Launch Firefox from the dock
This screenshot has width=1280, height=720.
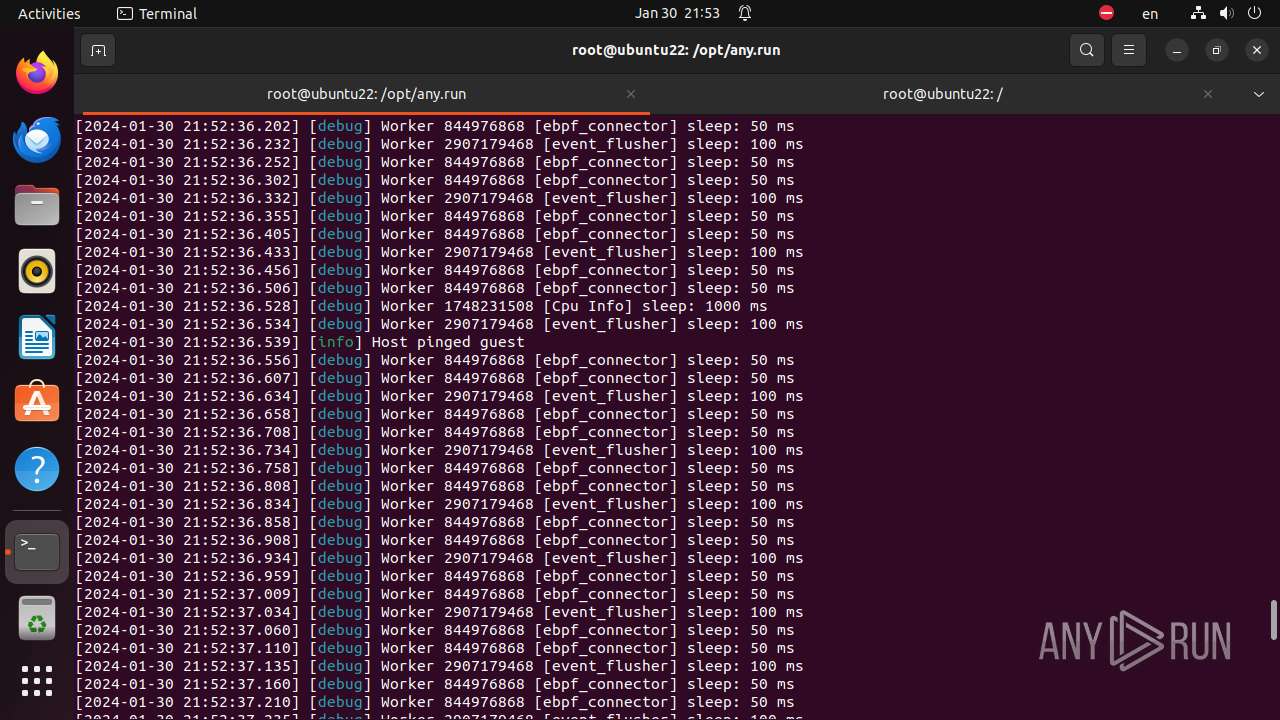pyautogui.click(x=37, y=73)
